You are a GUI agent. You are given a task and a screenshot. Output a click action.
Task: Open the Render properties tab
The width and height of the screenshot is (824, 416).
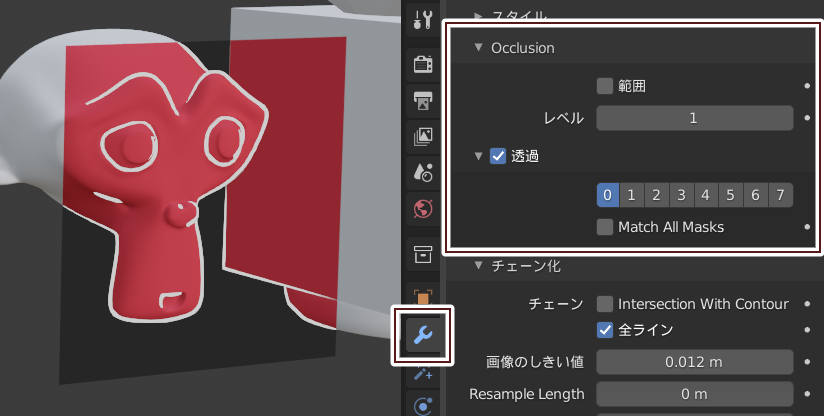point(423,64)
